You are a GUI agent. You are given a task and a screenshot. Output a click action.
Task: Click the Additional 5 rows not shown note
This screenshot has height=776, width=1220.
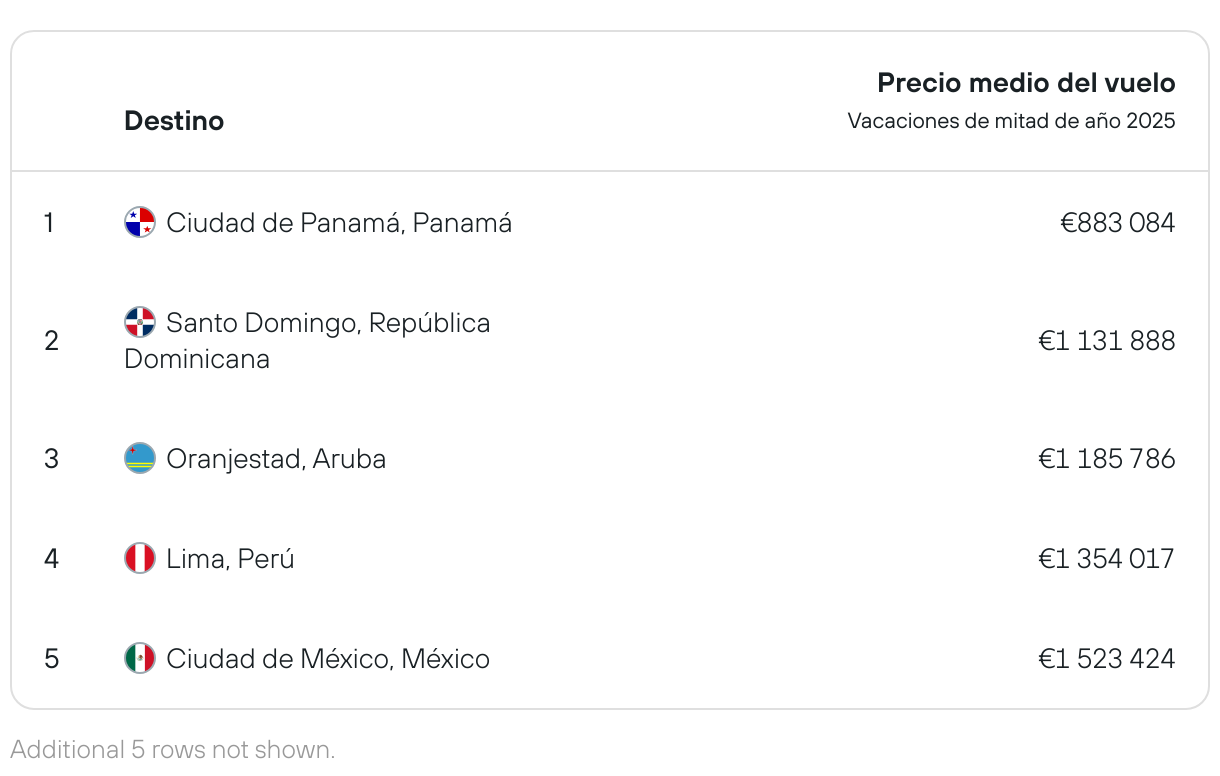pos(173,749)
